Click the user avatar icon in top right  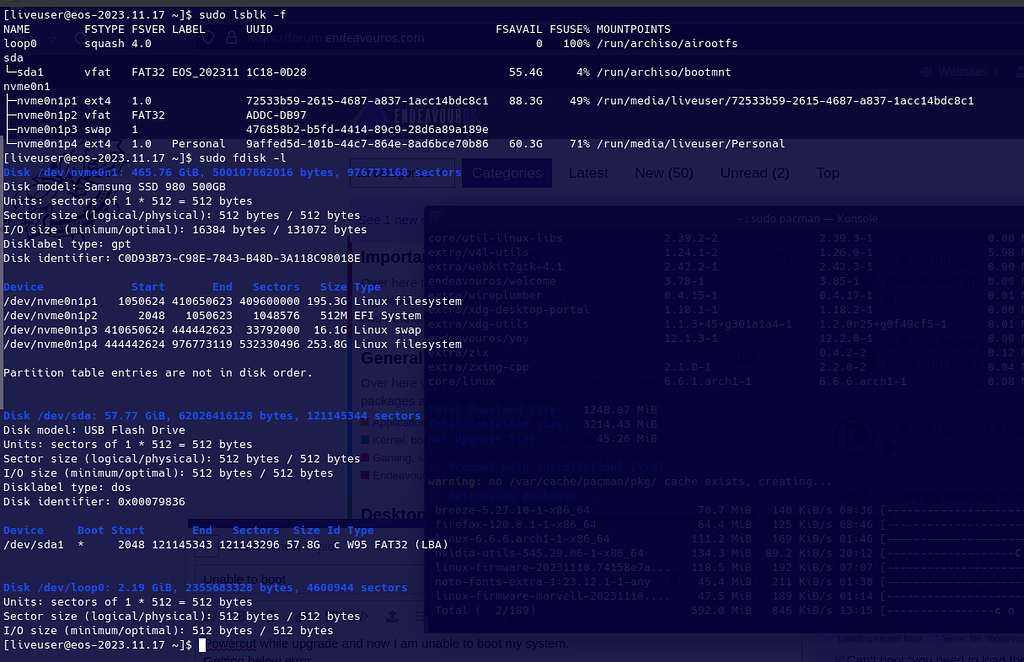click(x=1019, y=71)
